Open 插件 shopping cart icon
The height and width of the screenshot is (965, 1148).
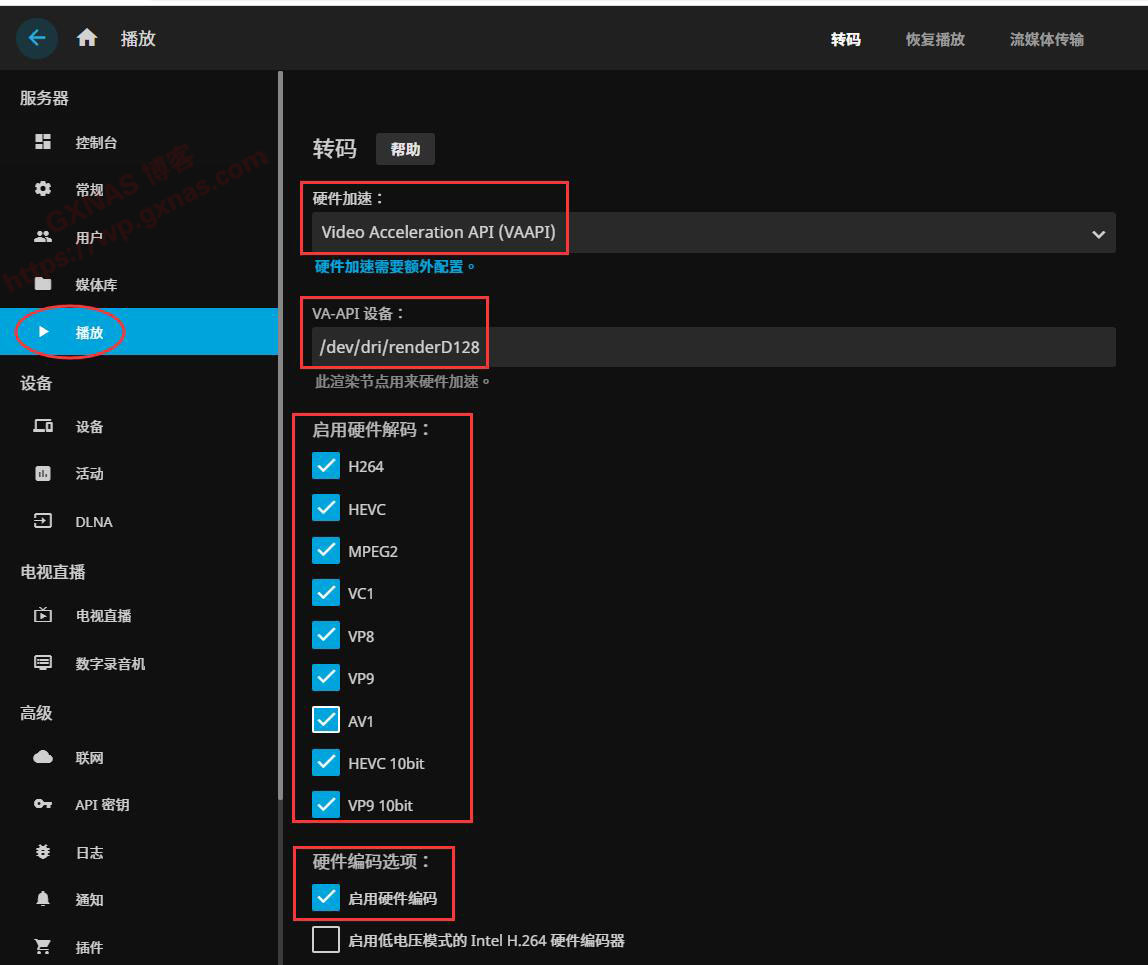coord(43,947)
